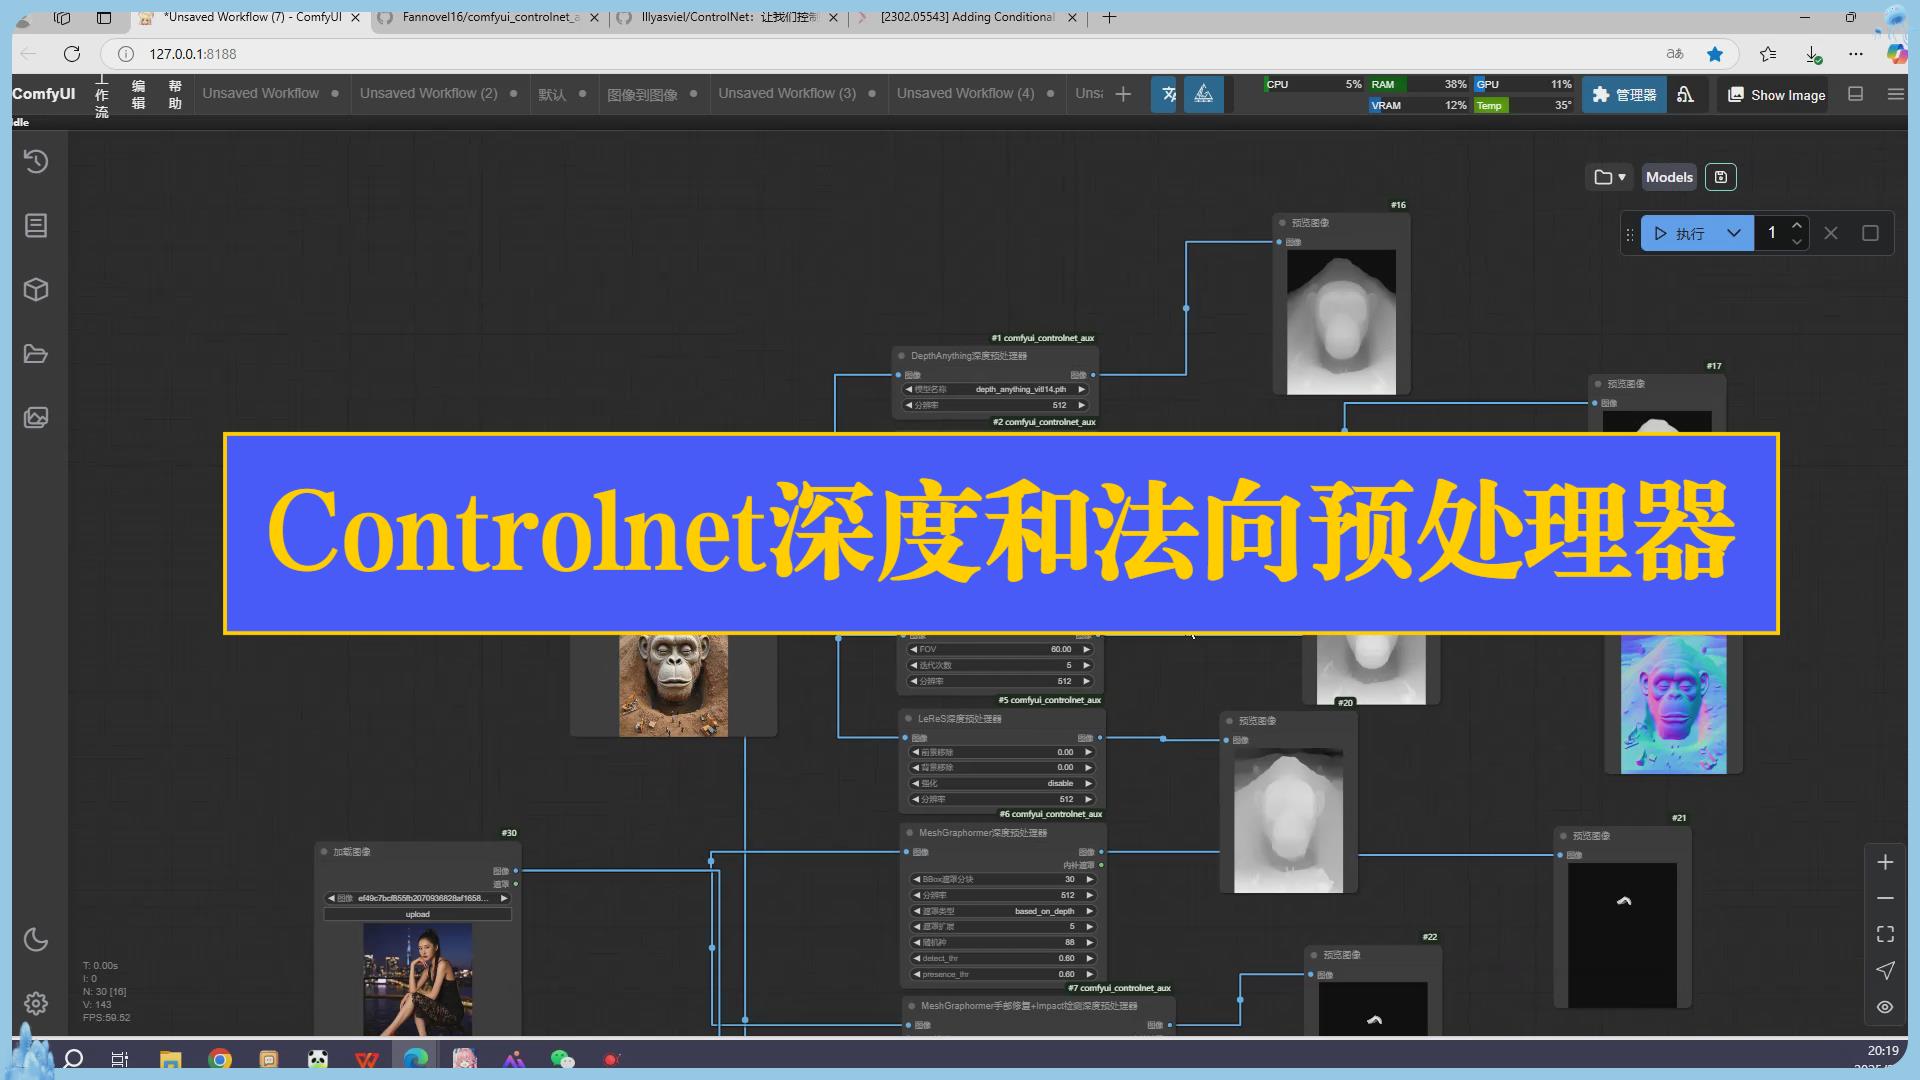
Task: Open WeChat from the taskbar
Action: pos(562,1059)
